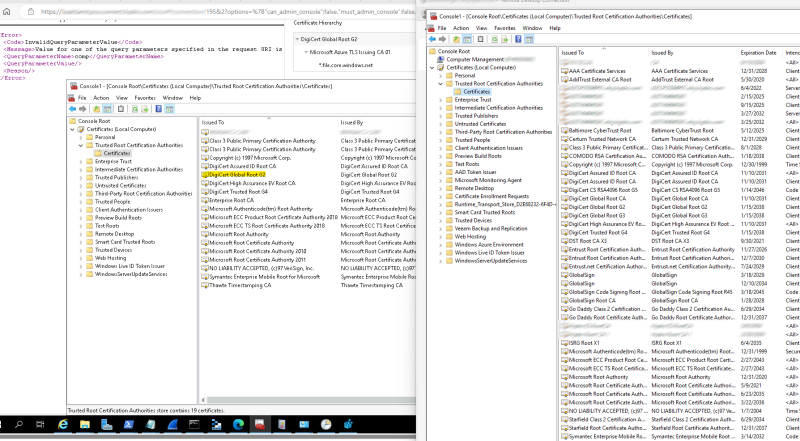Image resolution: width=800 pixels, height=441 pixels.
Task: Click Back arrow in right Console1 toolbar
Action: [432, 39]
